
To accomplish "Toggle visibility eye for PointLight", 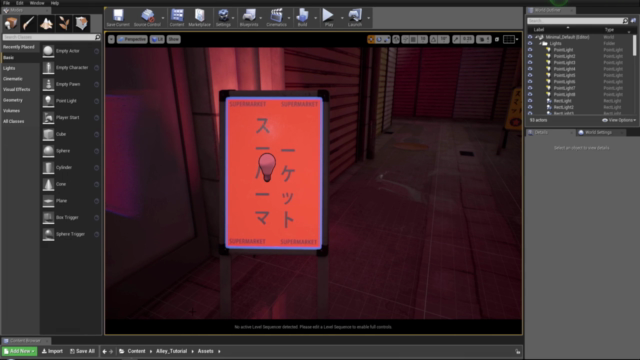I will [x=530, y=50].
